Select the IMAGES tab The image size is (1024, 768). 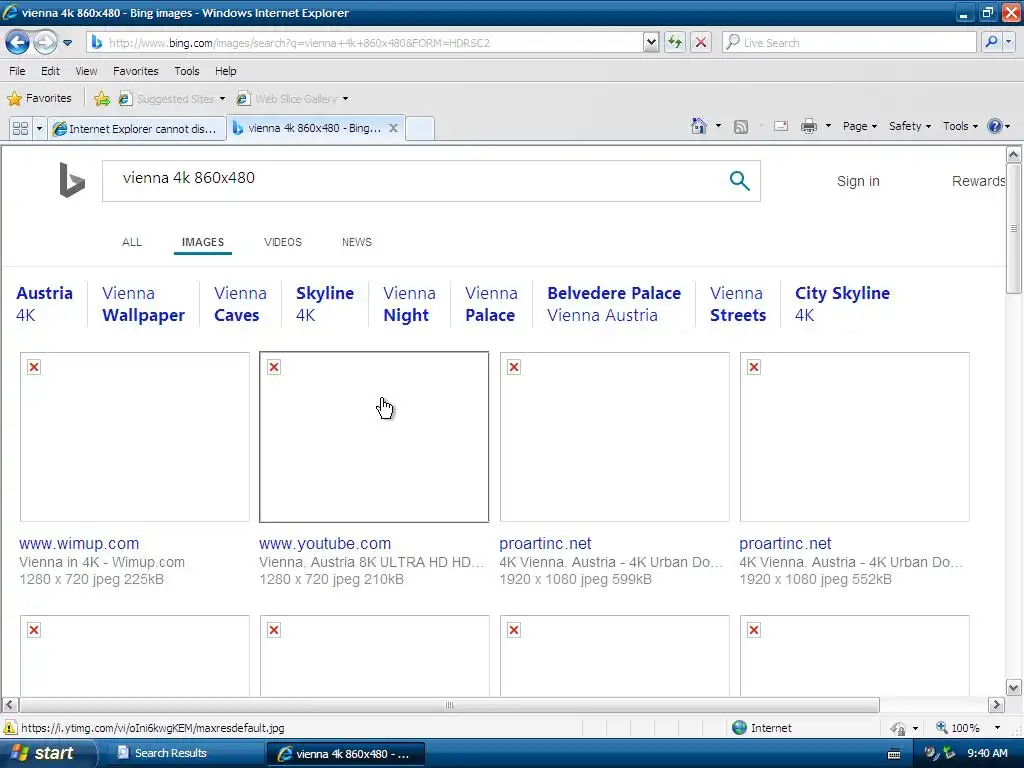[202, 242]
